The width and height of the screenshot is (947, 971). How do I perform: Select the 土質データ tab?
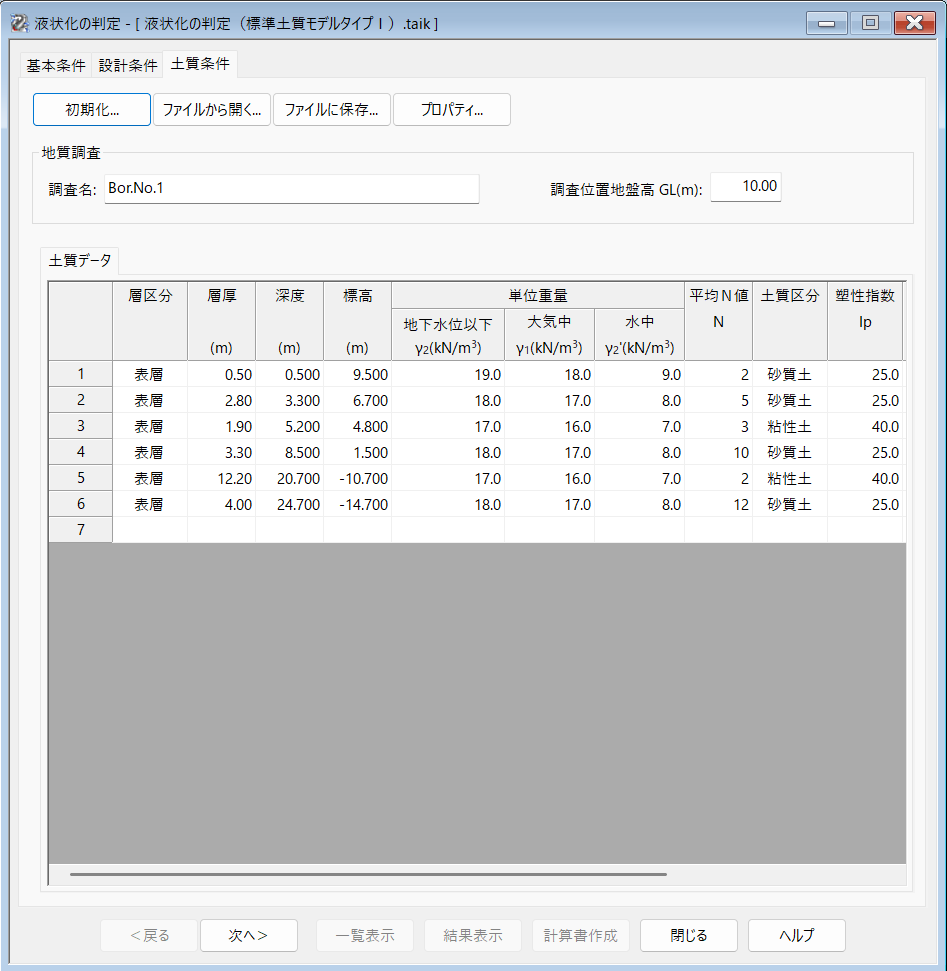[80, 261]
